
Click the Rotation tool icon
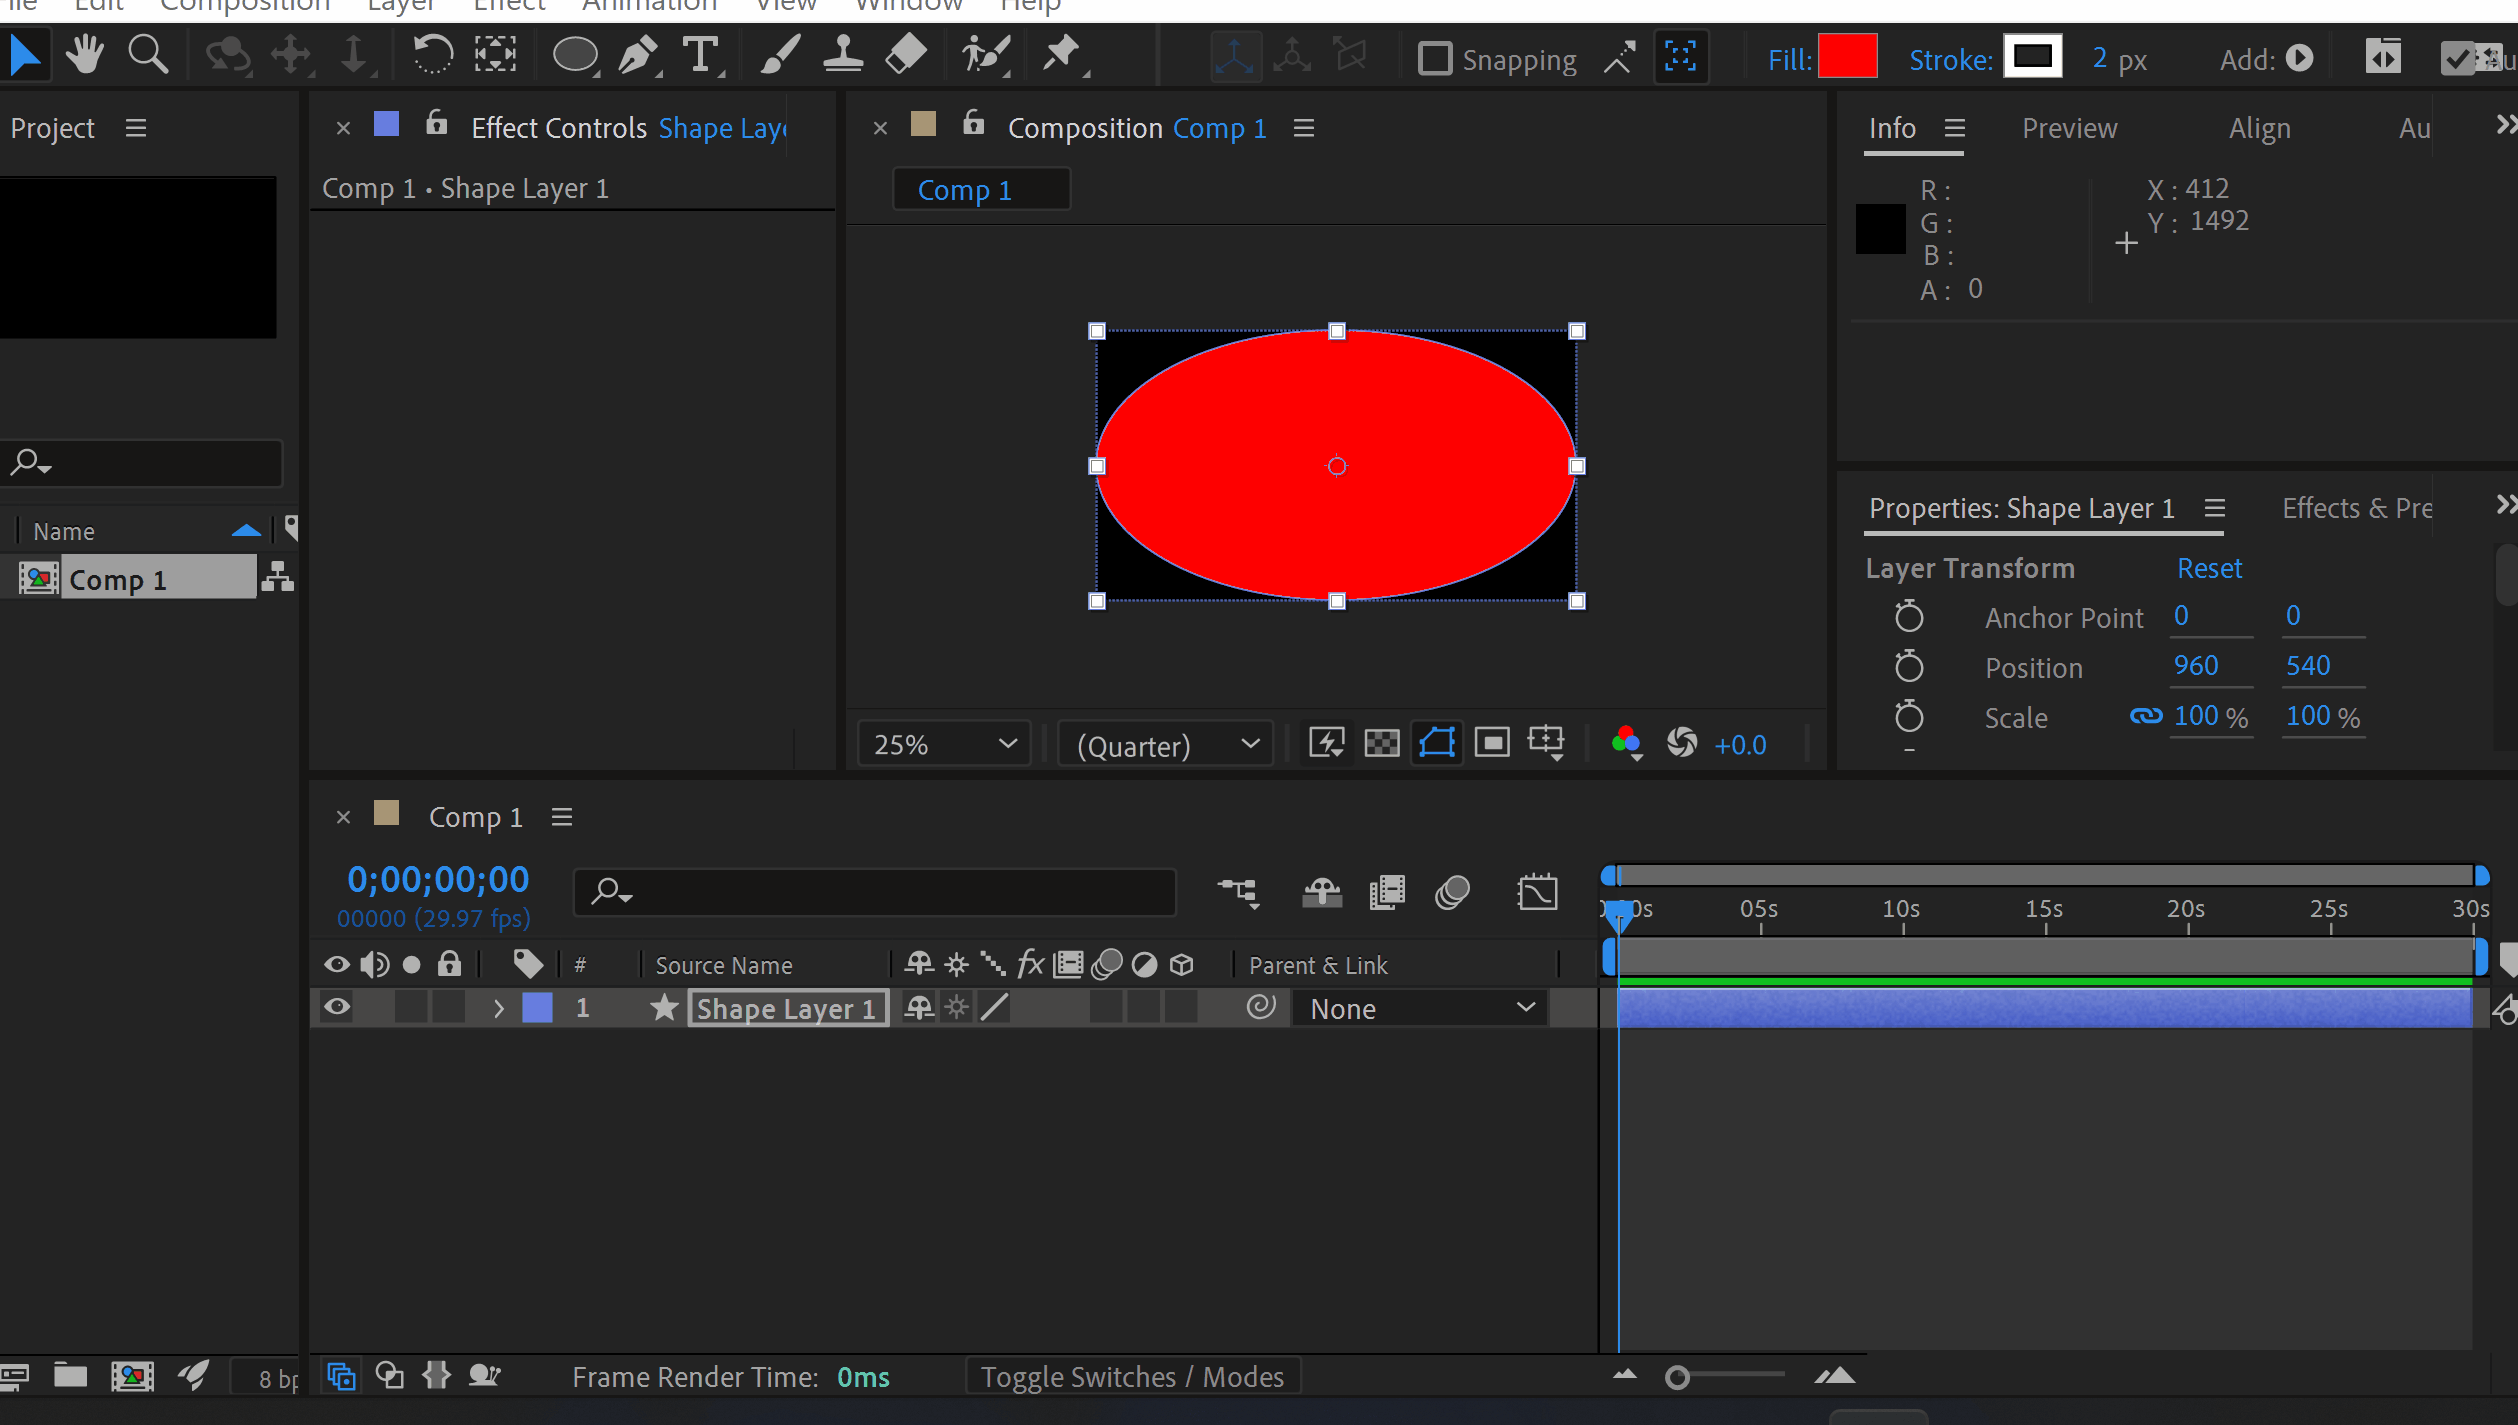pyautogui.click(x=433, y=55)
